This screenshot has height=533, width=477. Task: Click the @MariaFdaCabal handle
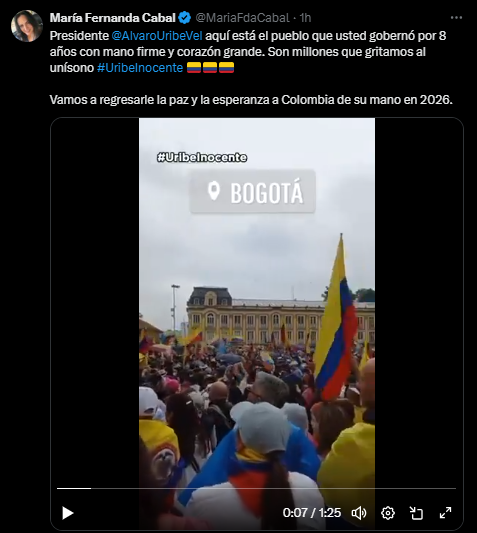point(242,18)
